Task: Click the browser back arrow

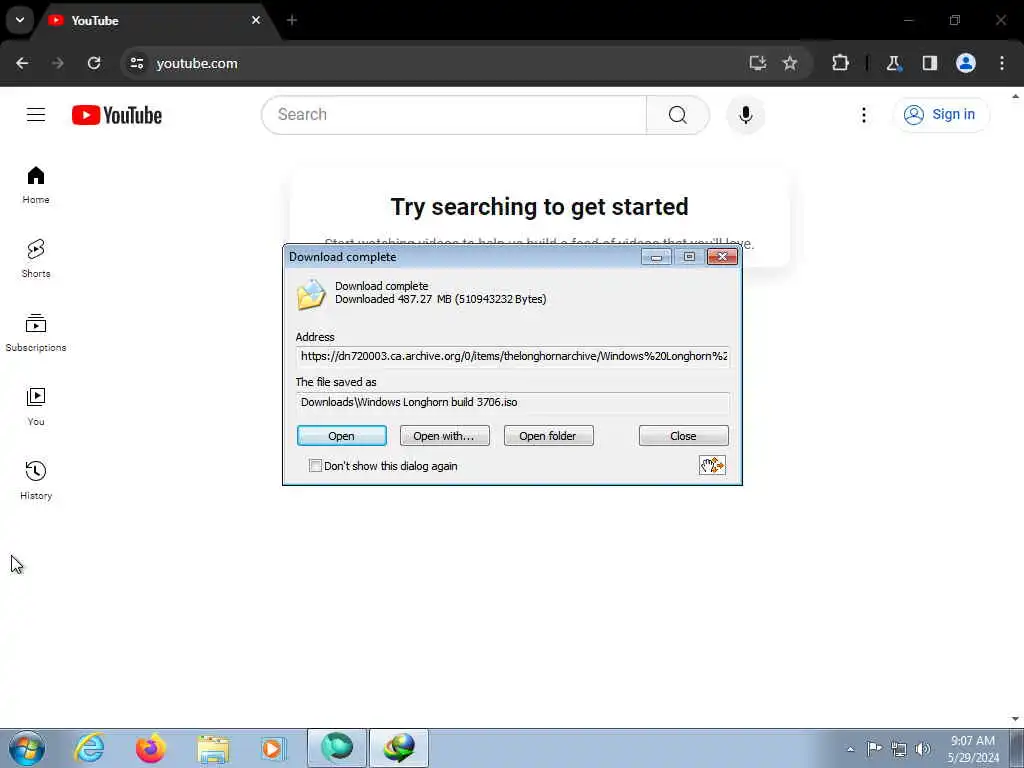Action: pyautogui.click(x=22, y=63)
